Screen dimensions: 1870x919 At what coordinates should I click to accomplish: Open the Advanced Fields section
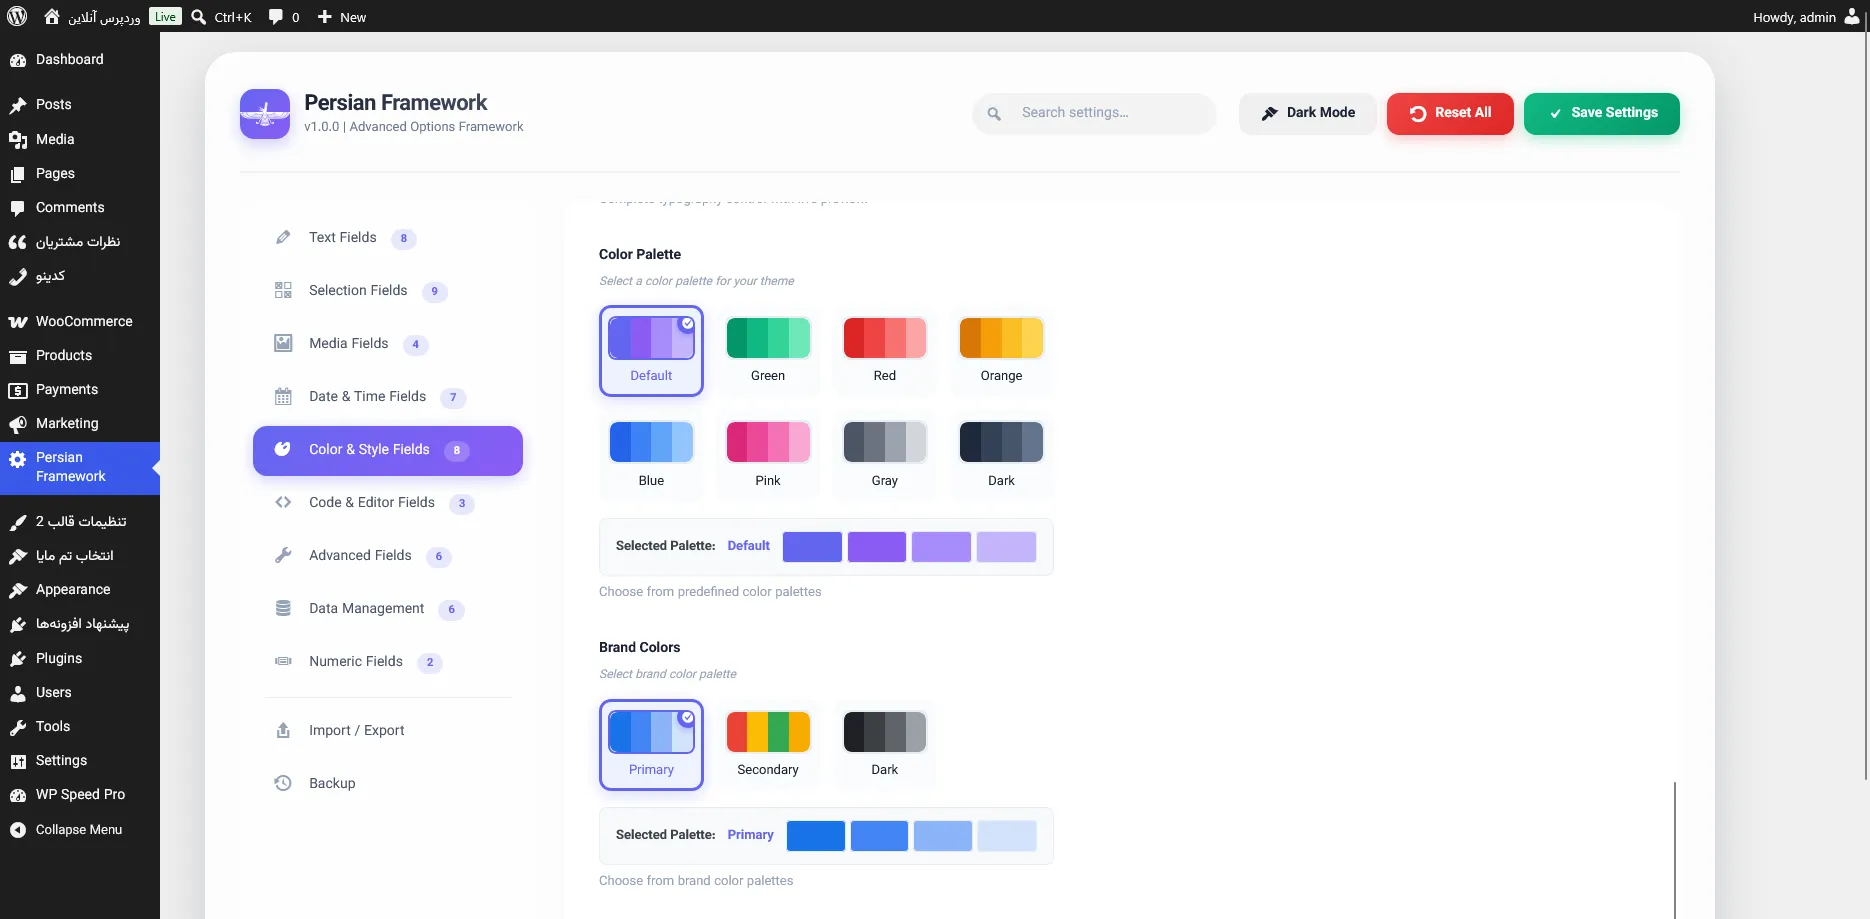tap(388, 556)
